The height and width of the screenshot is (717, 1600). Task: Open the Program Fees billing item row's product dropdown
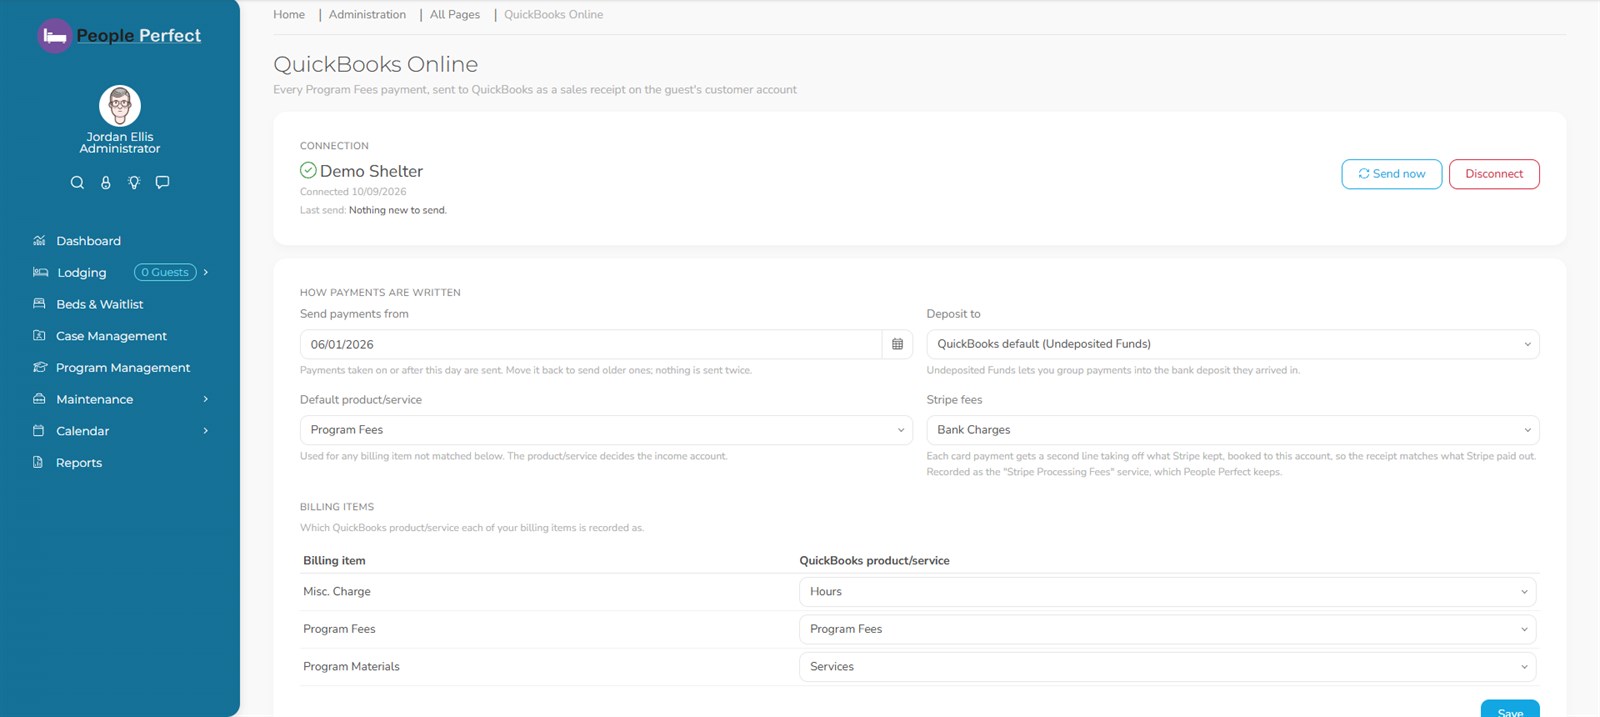click(x=1167, y=629)
